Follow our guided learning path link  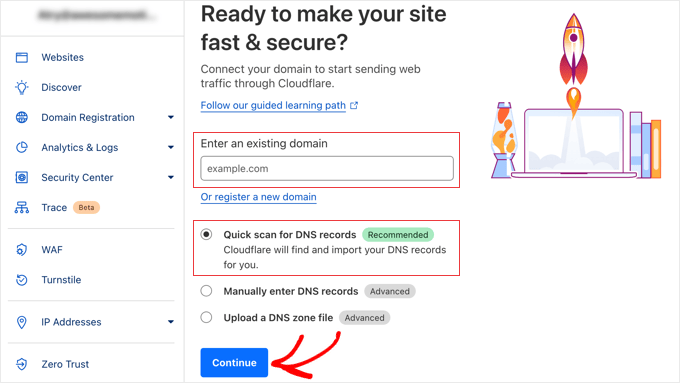(273, 105)
